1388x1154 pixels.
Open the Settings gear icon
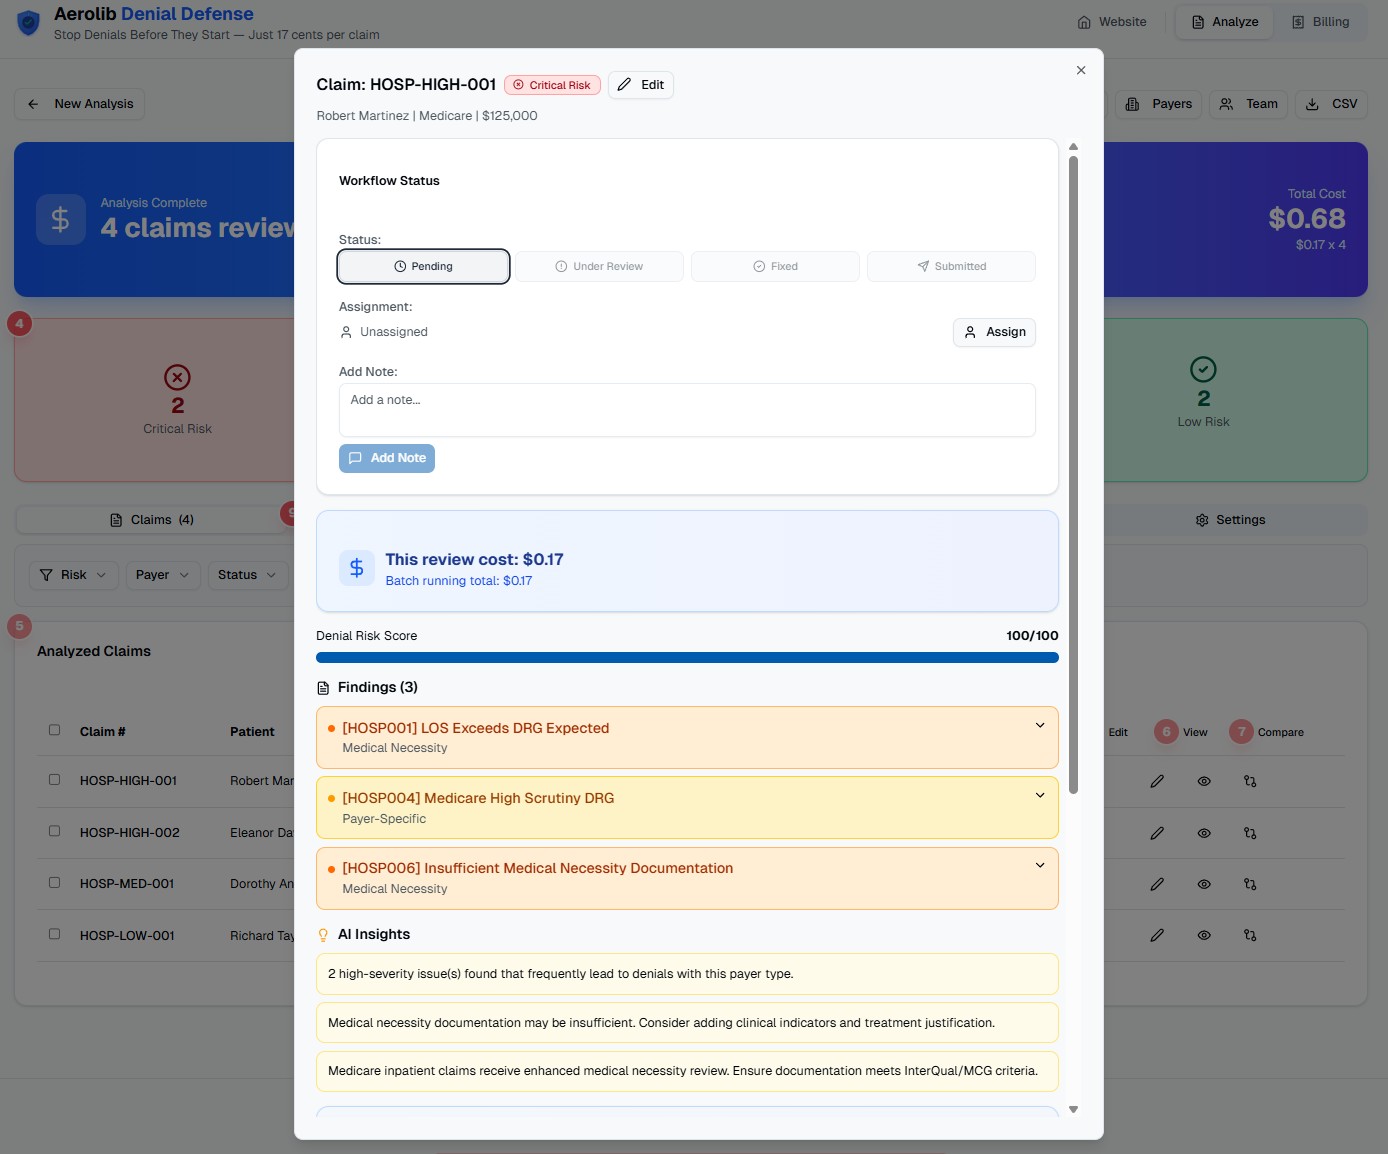pyautogui.click(x=1201, y=519)
